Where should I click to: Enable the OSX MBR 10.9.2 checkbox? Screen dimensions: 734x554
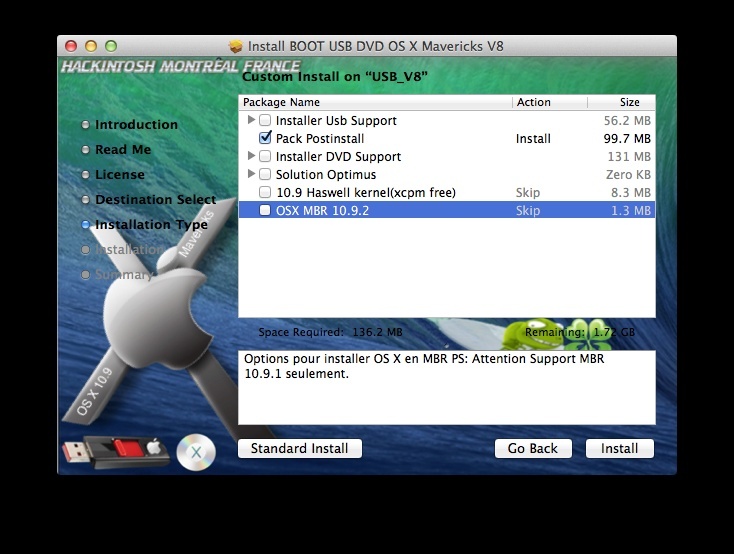point(265,210)
